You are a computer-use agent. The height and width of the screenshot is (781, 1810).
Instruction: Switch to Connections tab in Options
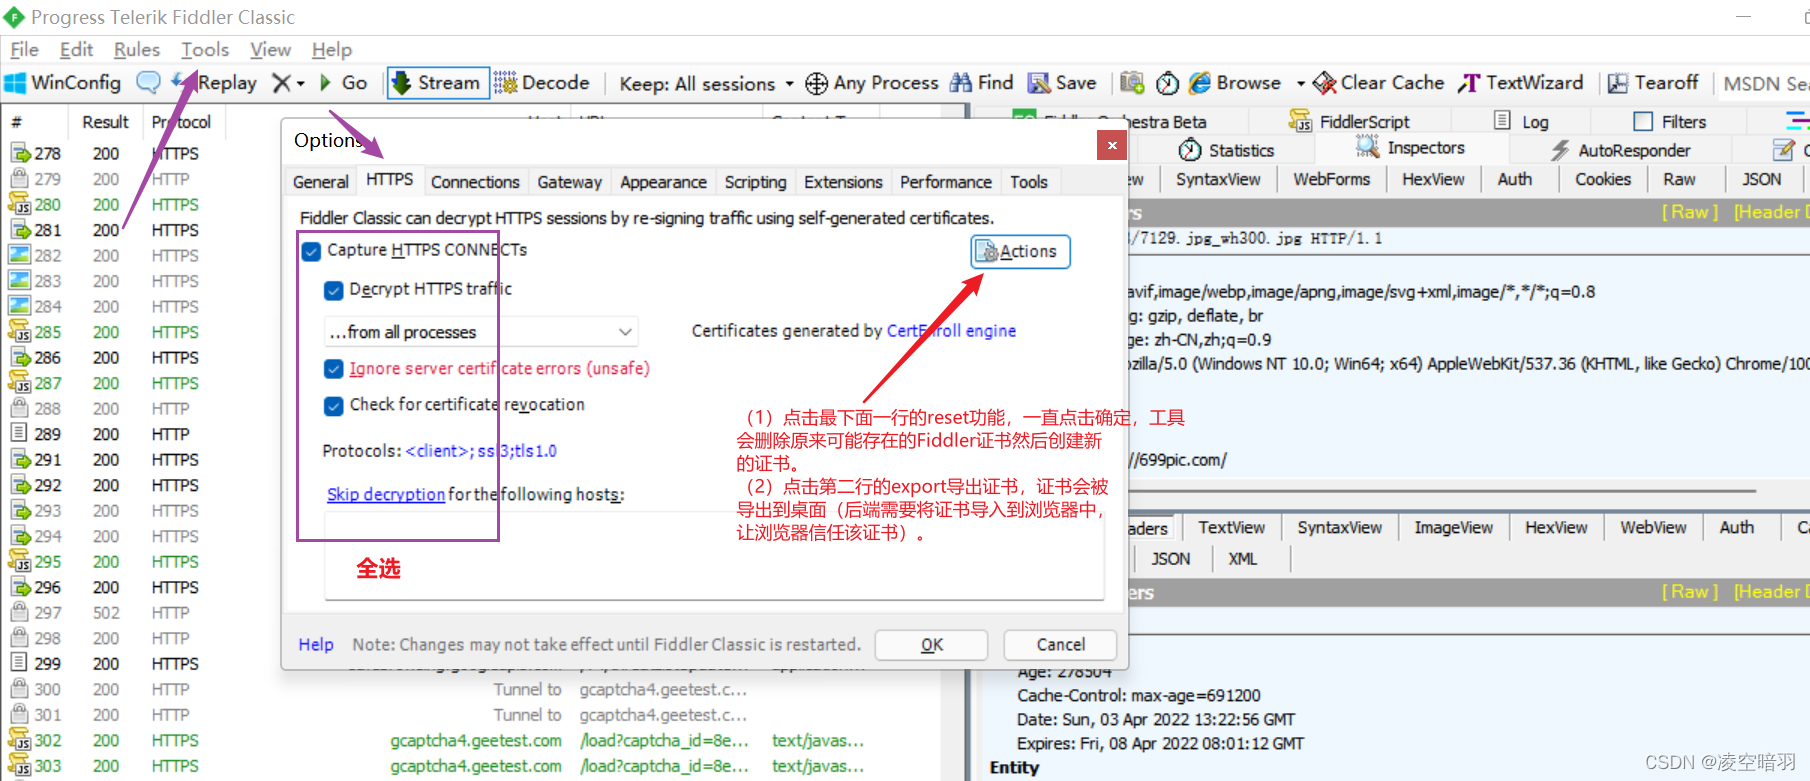[475, 182]
